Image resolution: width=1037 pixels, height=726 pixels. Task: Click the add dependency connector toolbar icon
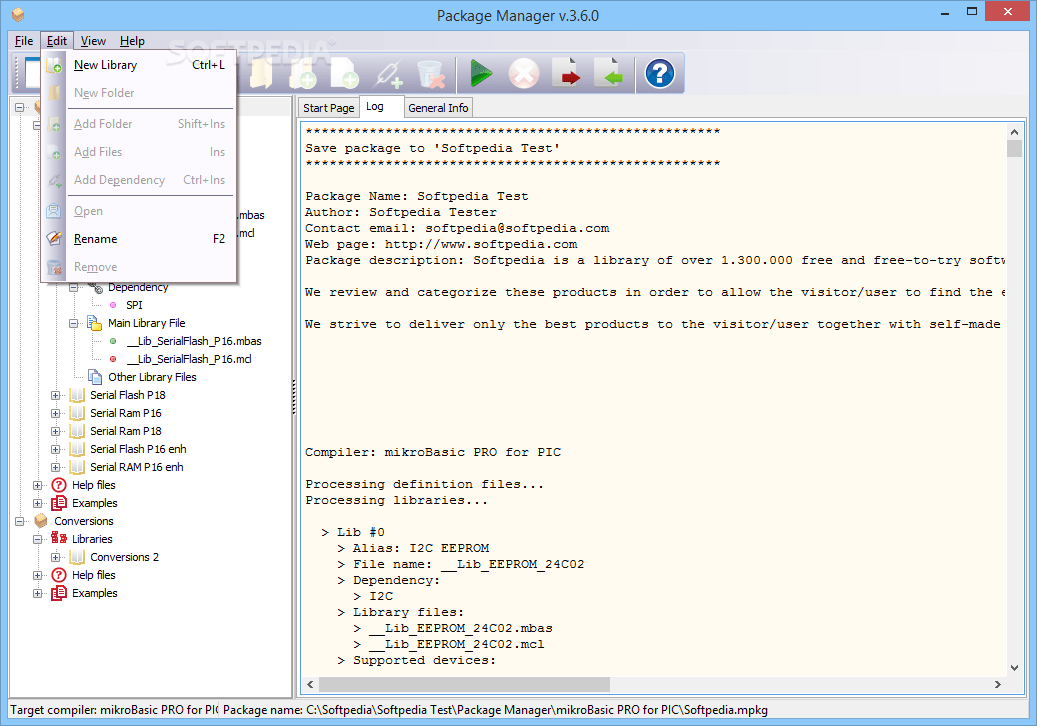[x=388, y=73]
